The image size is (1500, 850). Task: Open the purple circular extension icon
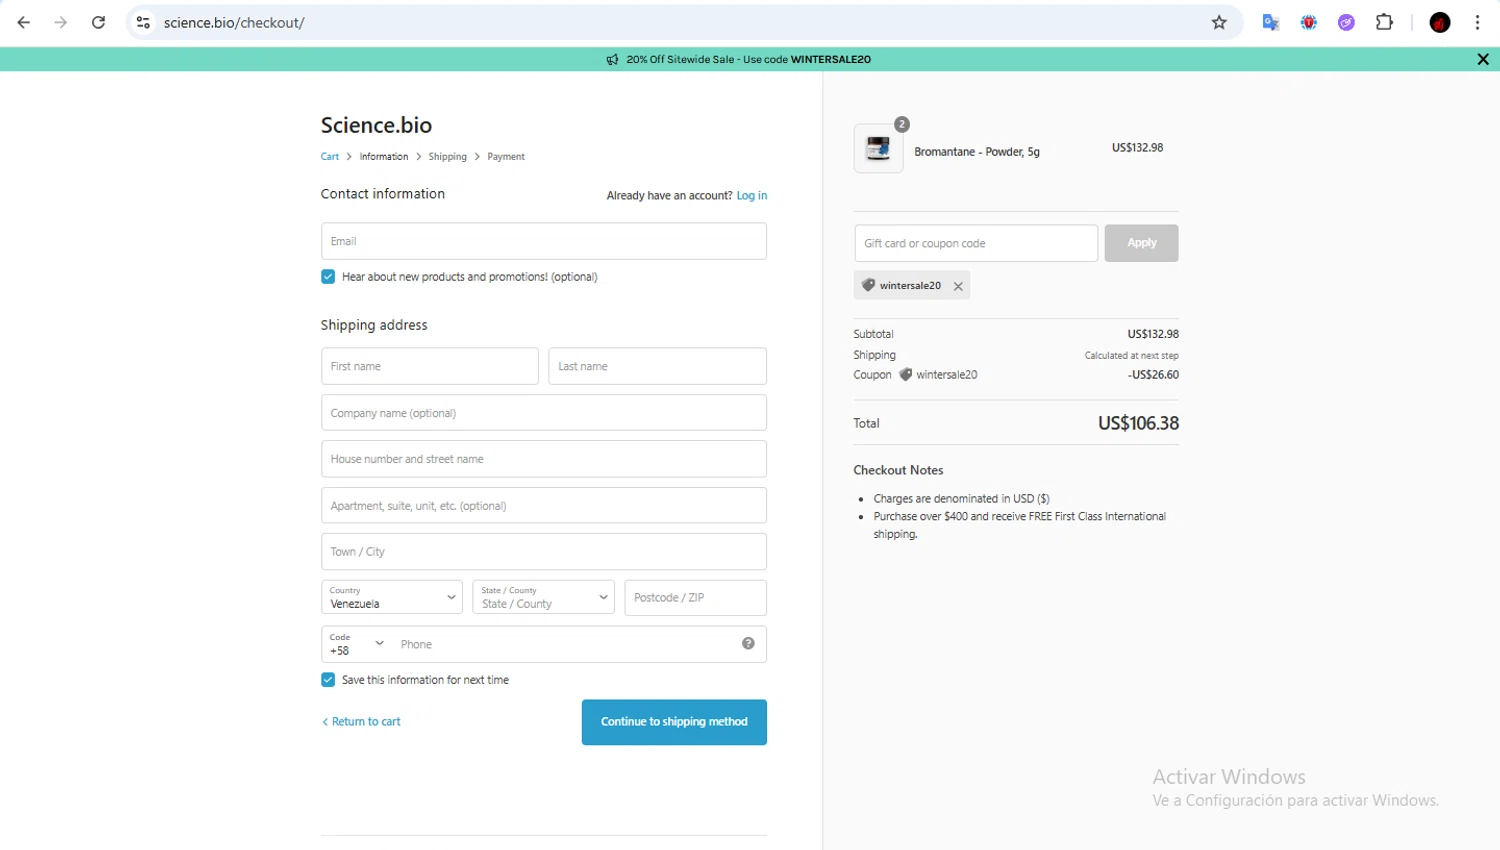(1347, 22)
